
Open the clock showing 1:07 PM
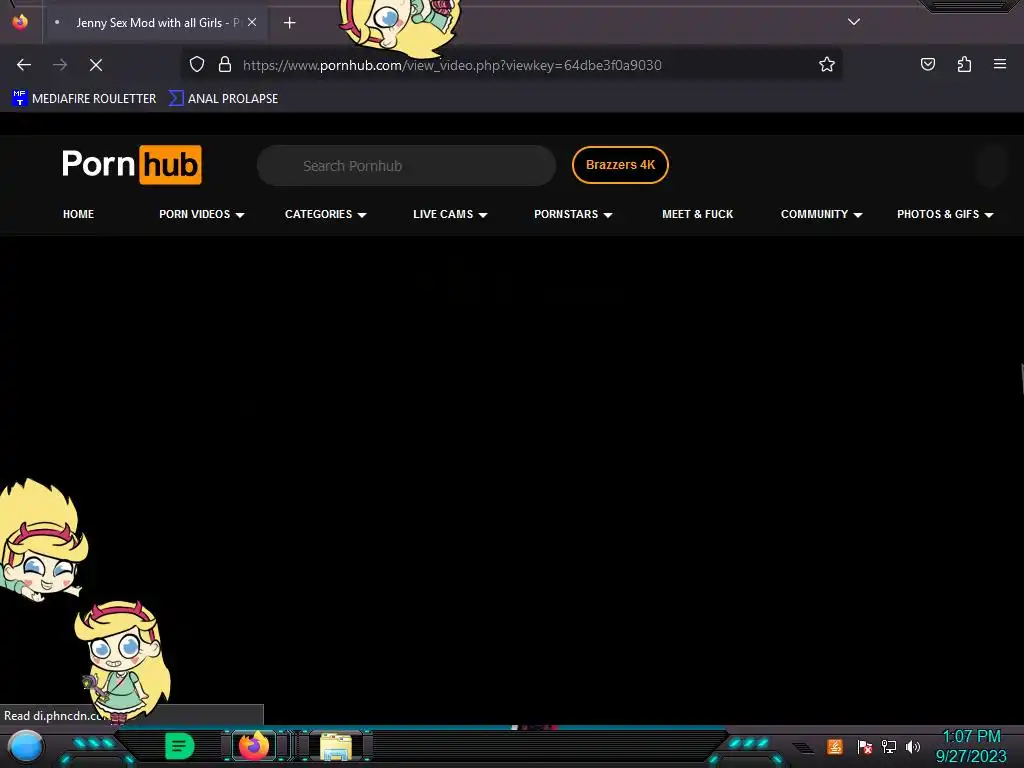click(971, 746)
